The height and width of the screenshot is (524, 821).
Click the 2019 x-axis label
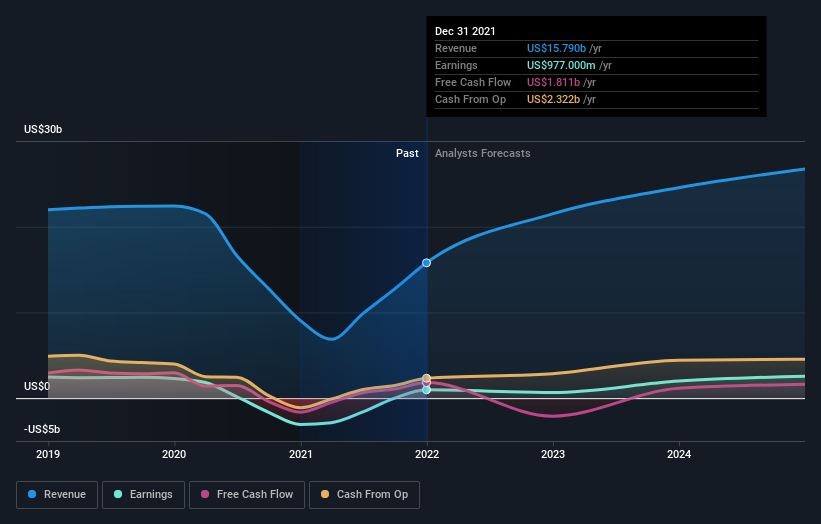coord(48,454)
